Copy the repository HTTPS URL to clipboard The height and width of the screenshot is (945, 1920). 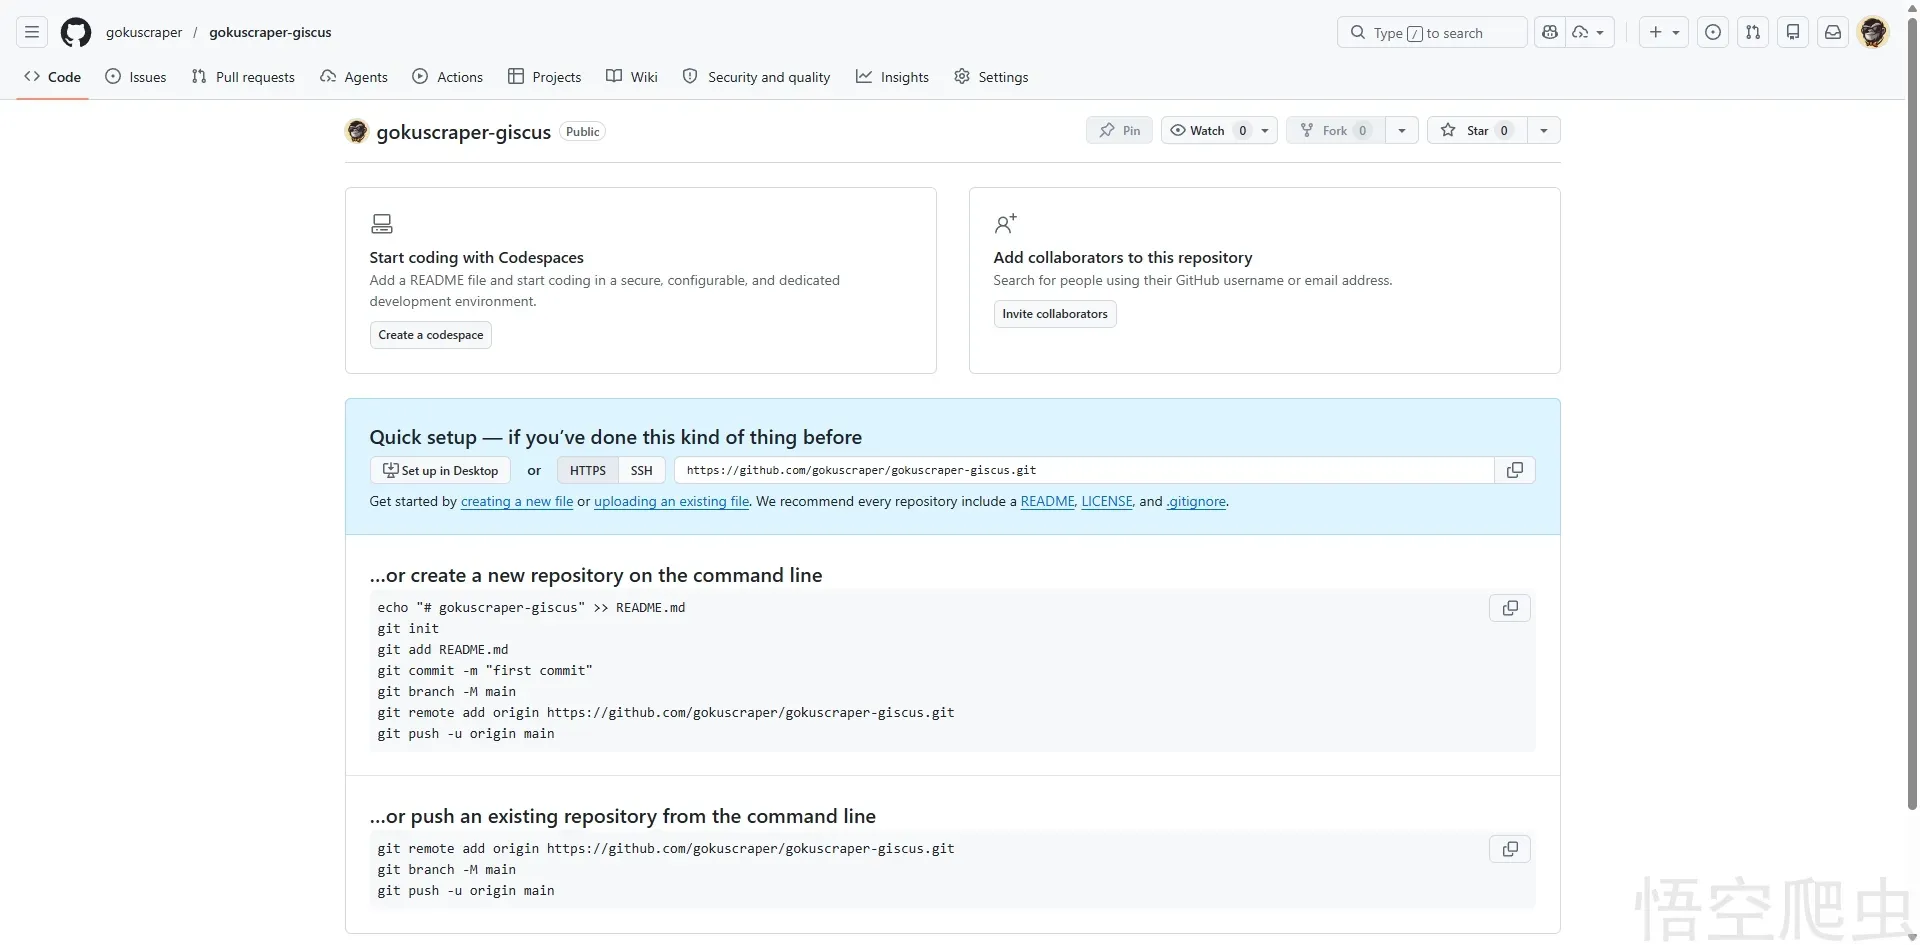click(1514, 470)
